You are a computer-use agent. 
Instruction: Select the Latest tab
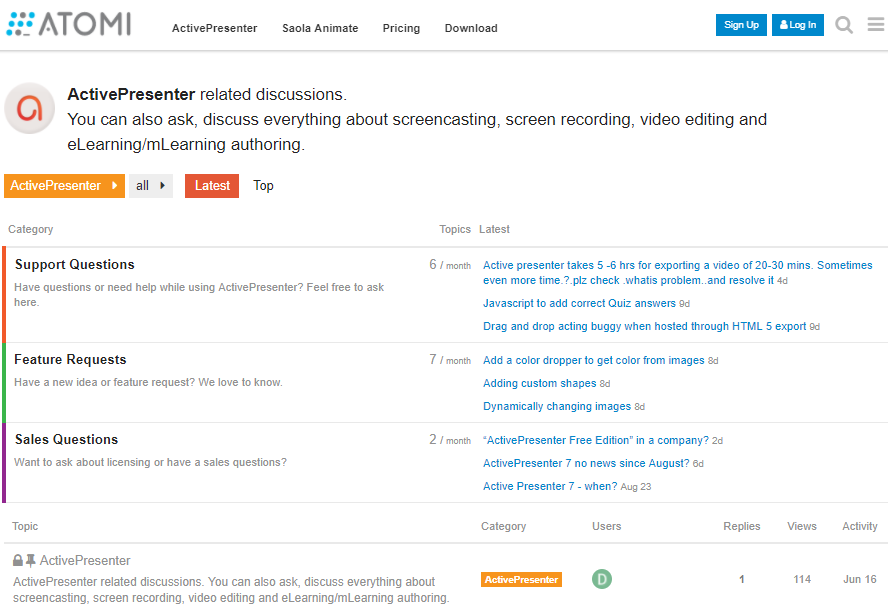pos(212,186)
